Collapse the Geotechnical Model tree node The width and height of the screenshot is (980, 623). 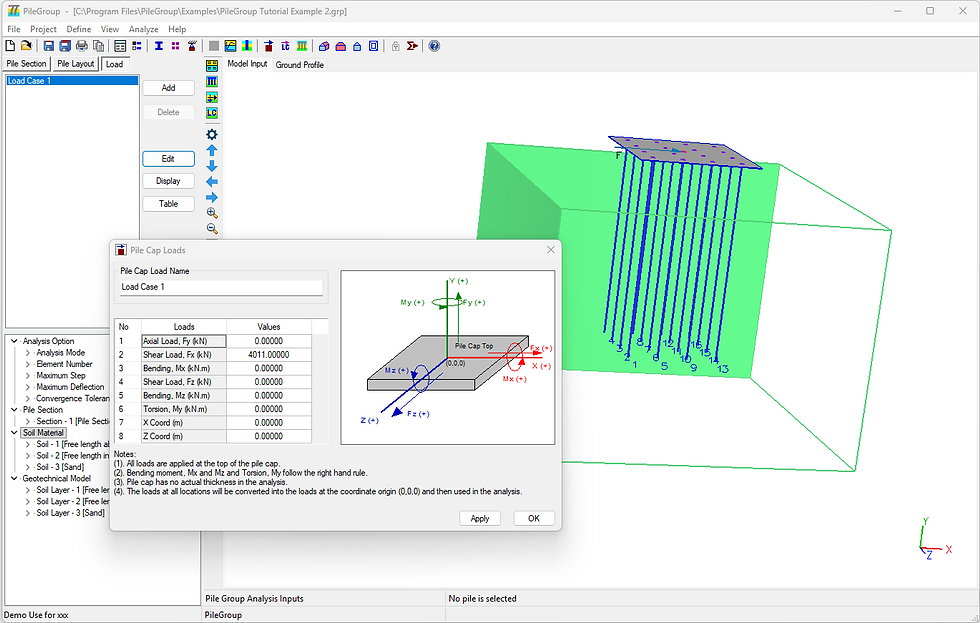14,479
